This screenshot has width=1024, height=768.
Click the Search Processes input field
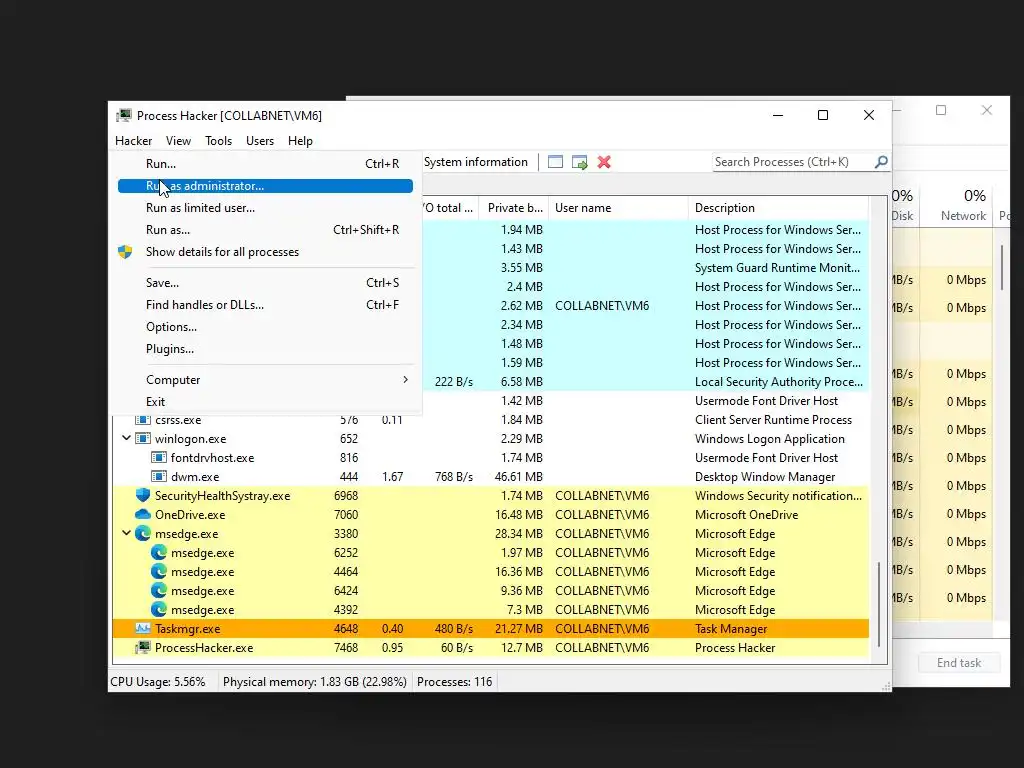[x=793, y=162]
